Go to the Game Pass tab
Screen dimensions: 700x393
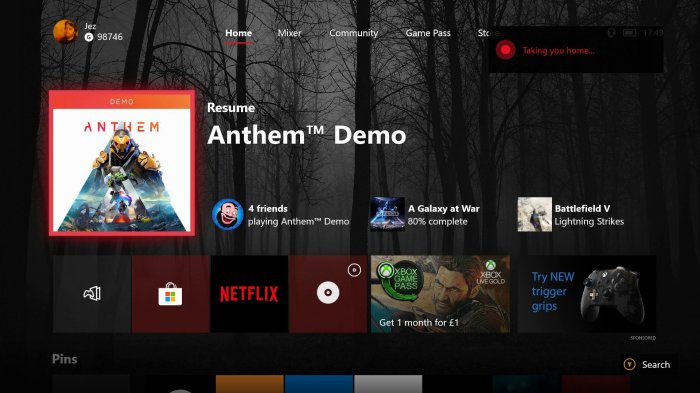click(428, 33)
